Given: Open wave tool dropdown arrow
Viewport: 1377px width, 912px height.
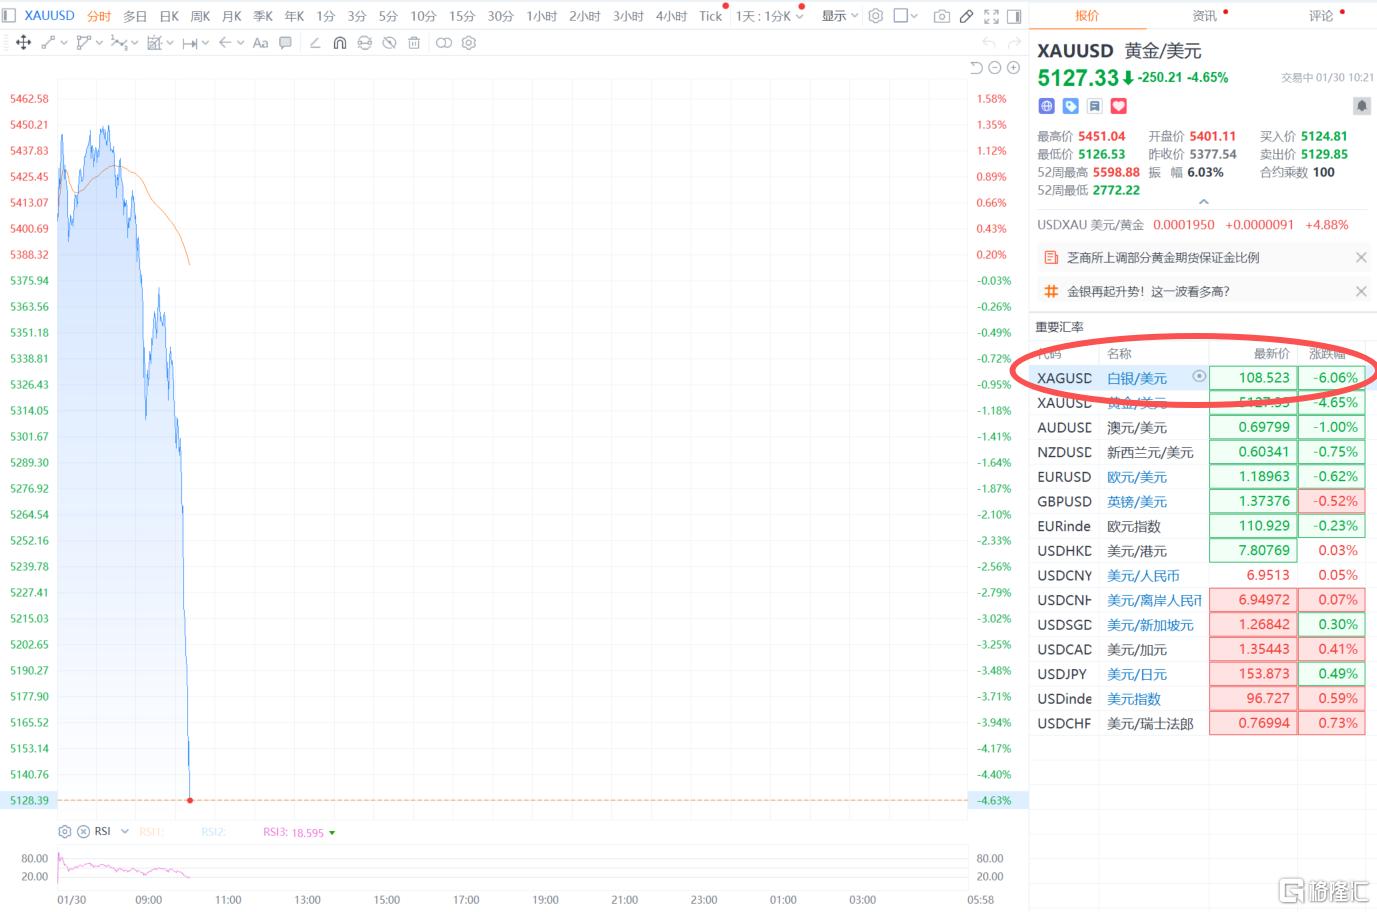Looking at the screenshot, I should (135, 43).
